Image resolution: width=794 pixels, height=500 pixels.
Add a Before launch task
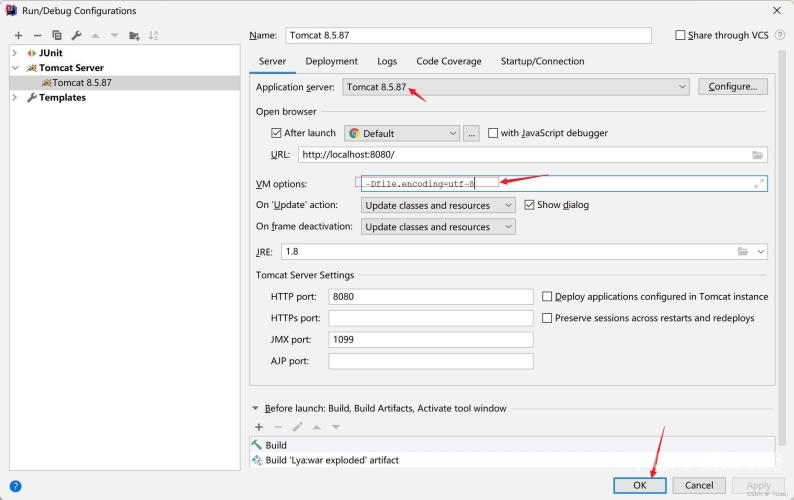coord(259,427)
